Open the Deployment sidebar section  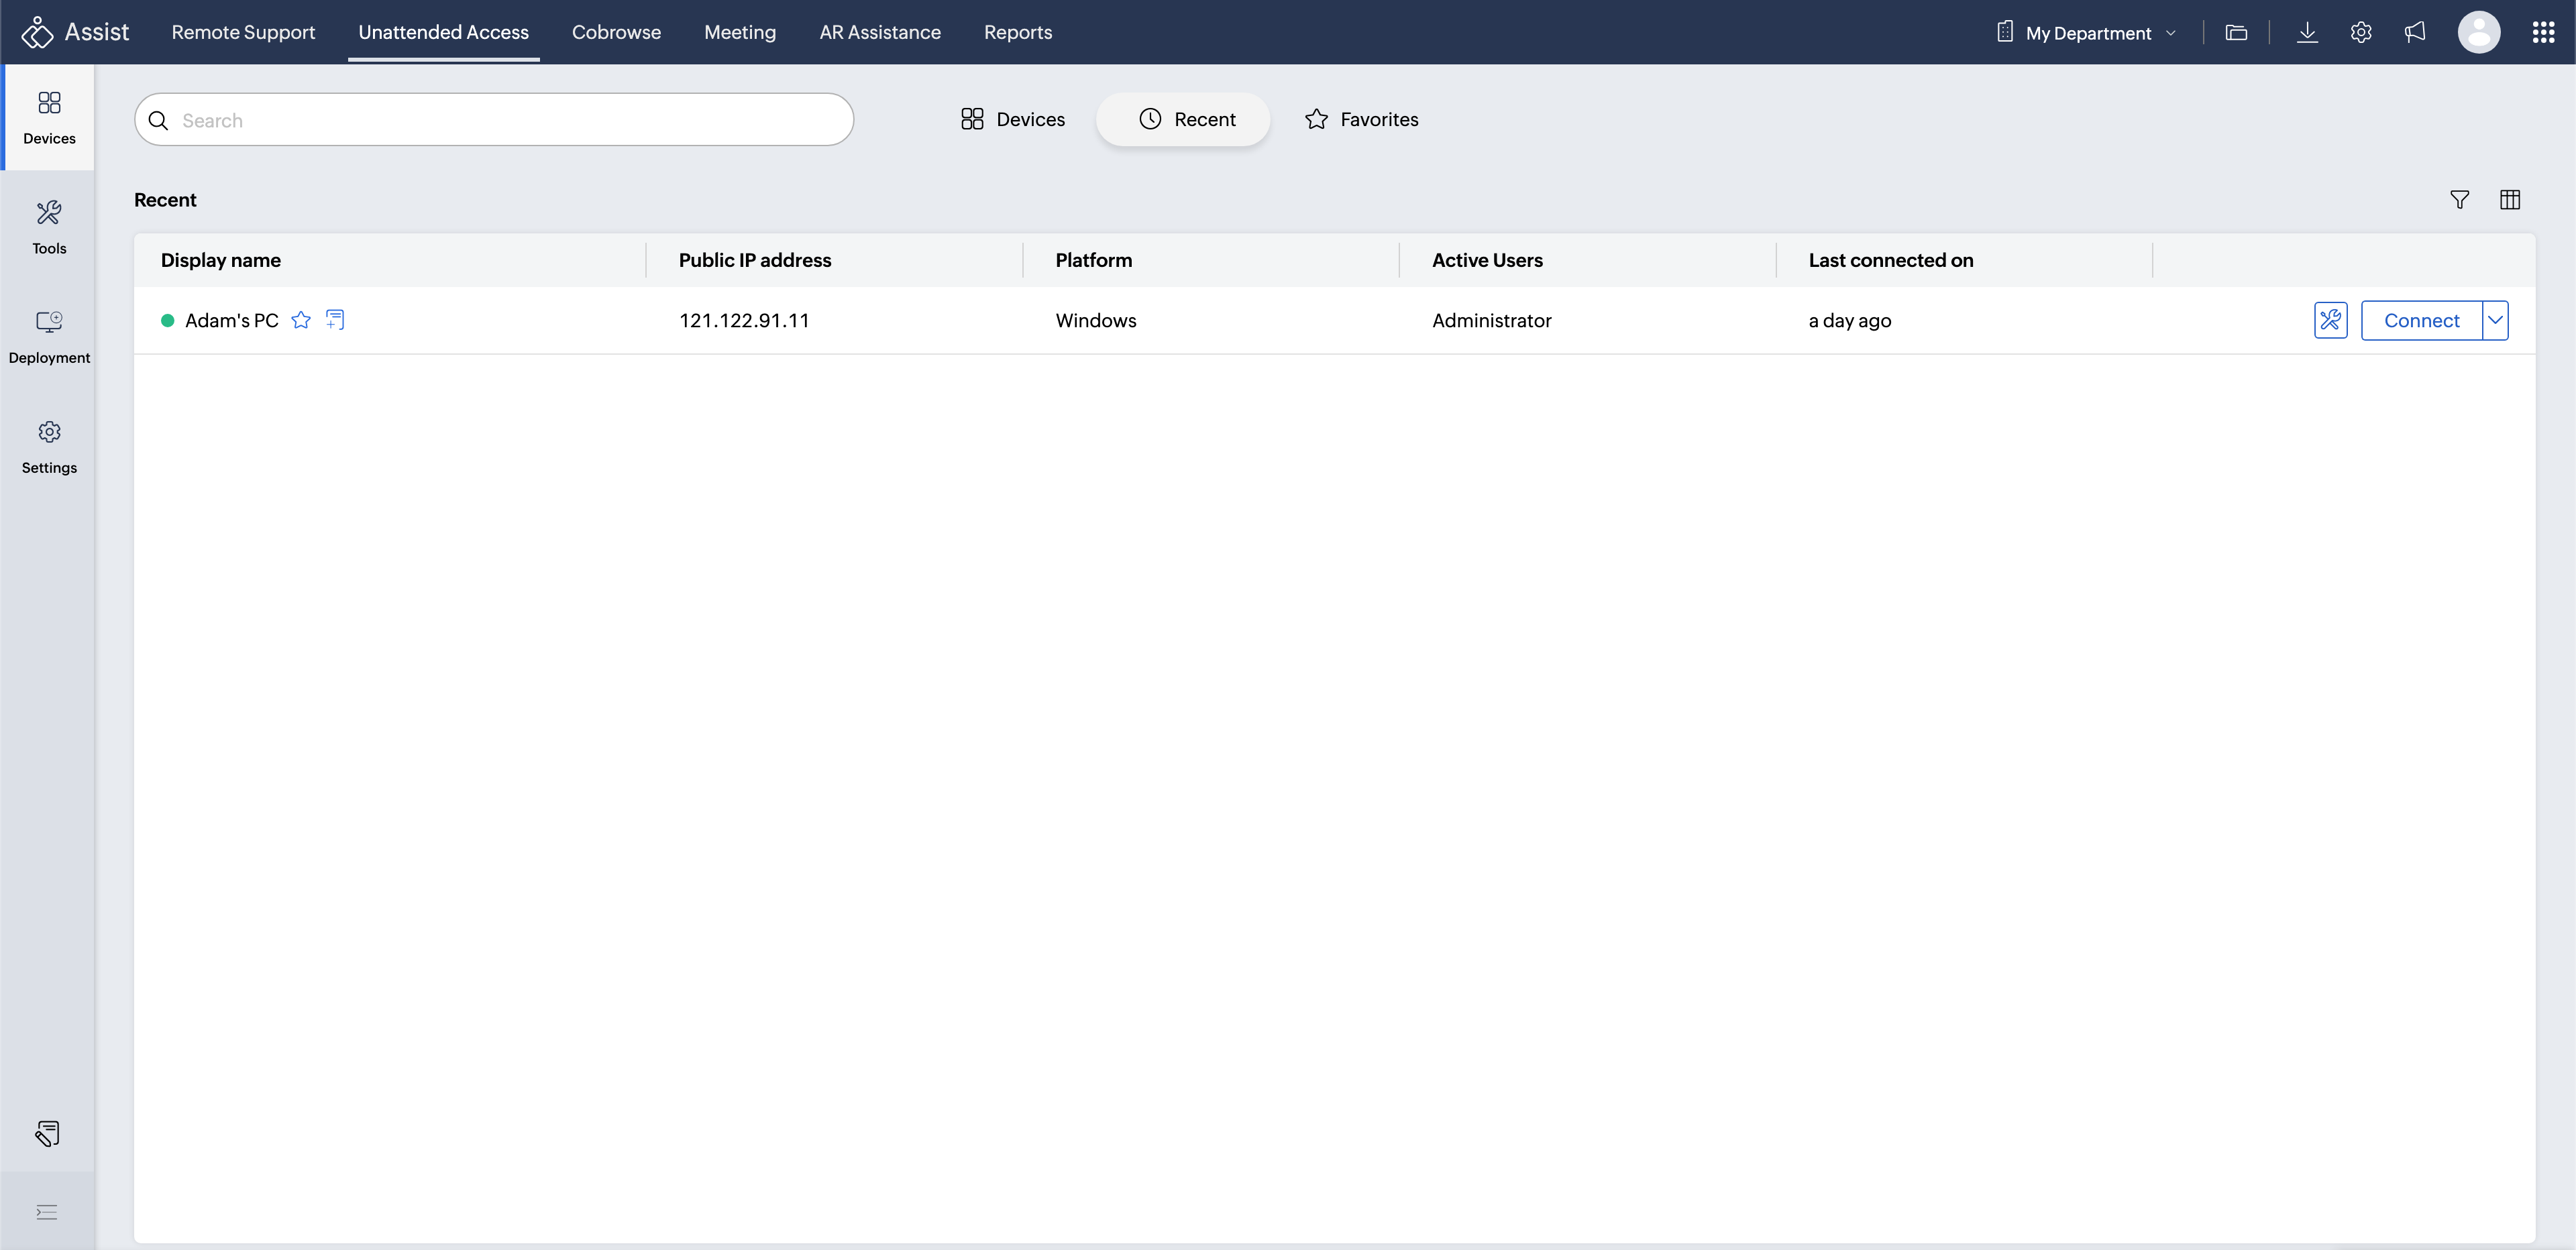click(x=48, y=337)
